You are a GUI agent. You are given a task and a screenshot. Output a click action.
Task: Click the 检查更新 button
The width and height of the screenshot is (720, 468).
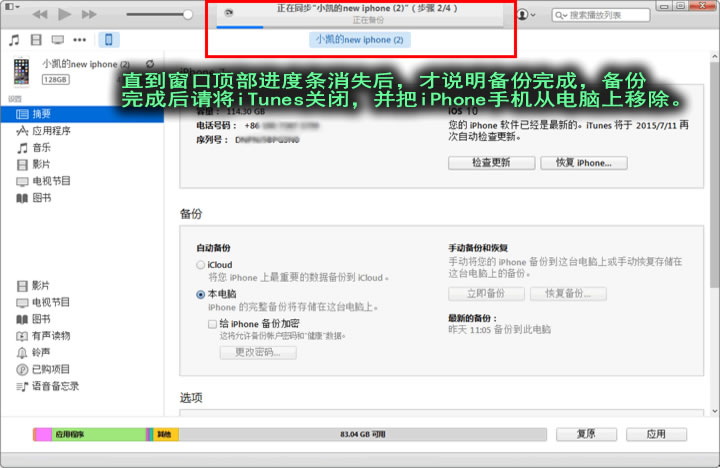coord(491,162)
